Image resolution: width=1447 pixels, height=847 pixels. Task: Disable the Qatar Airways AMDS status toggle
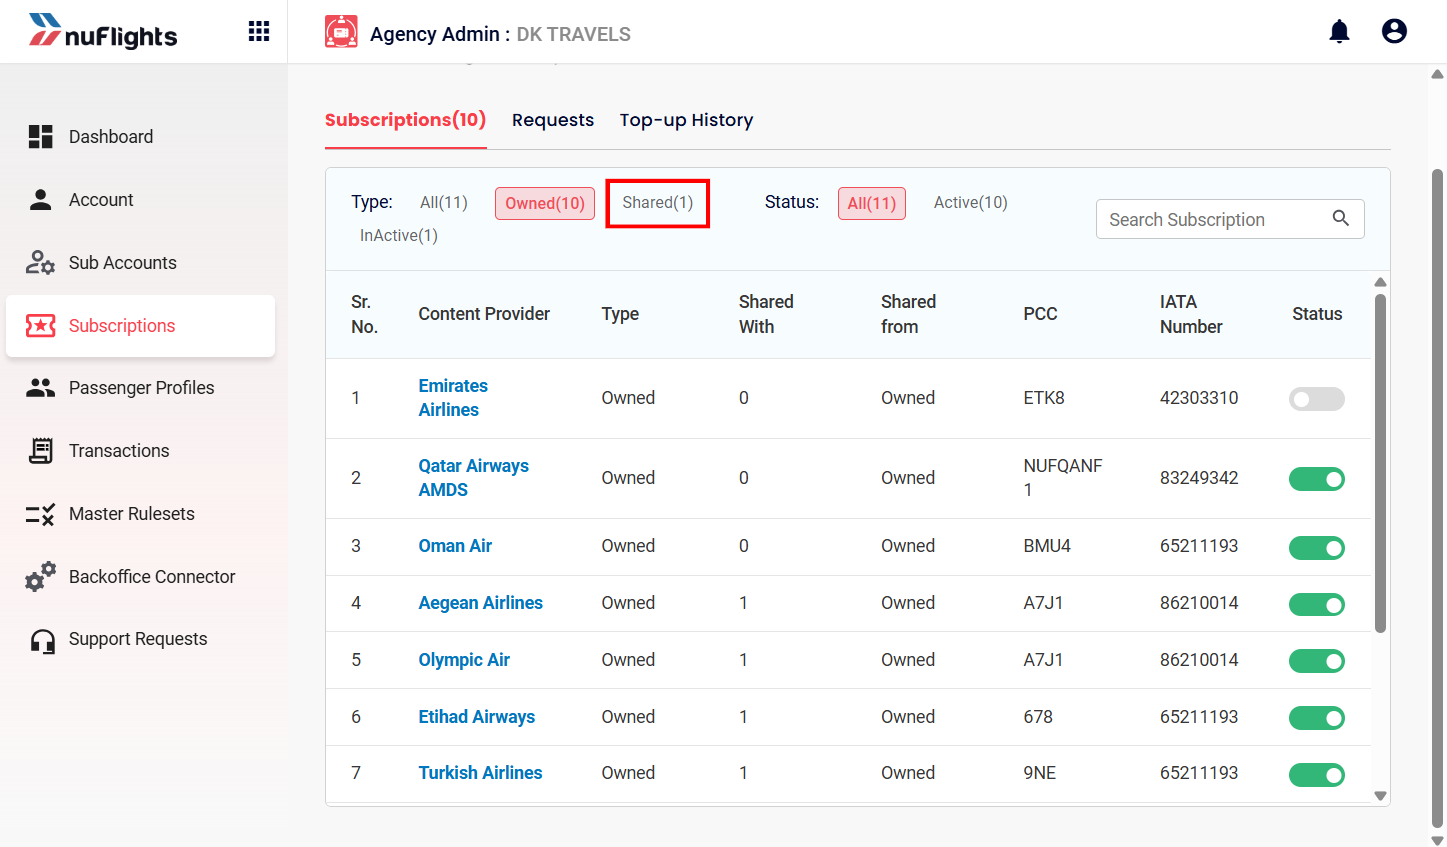pos(1317,479)
